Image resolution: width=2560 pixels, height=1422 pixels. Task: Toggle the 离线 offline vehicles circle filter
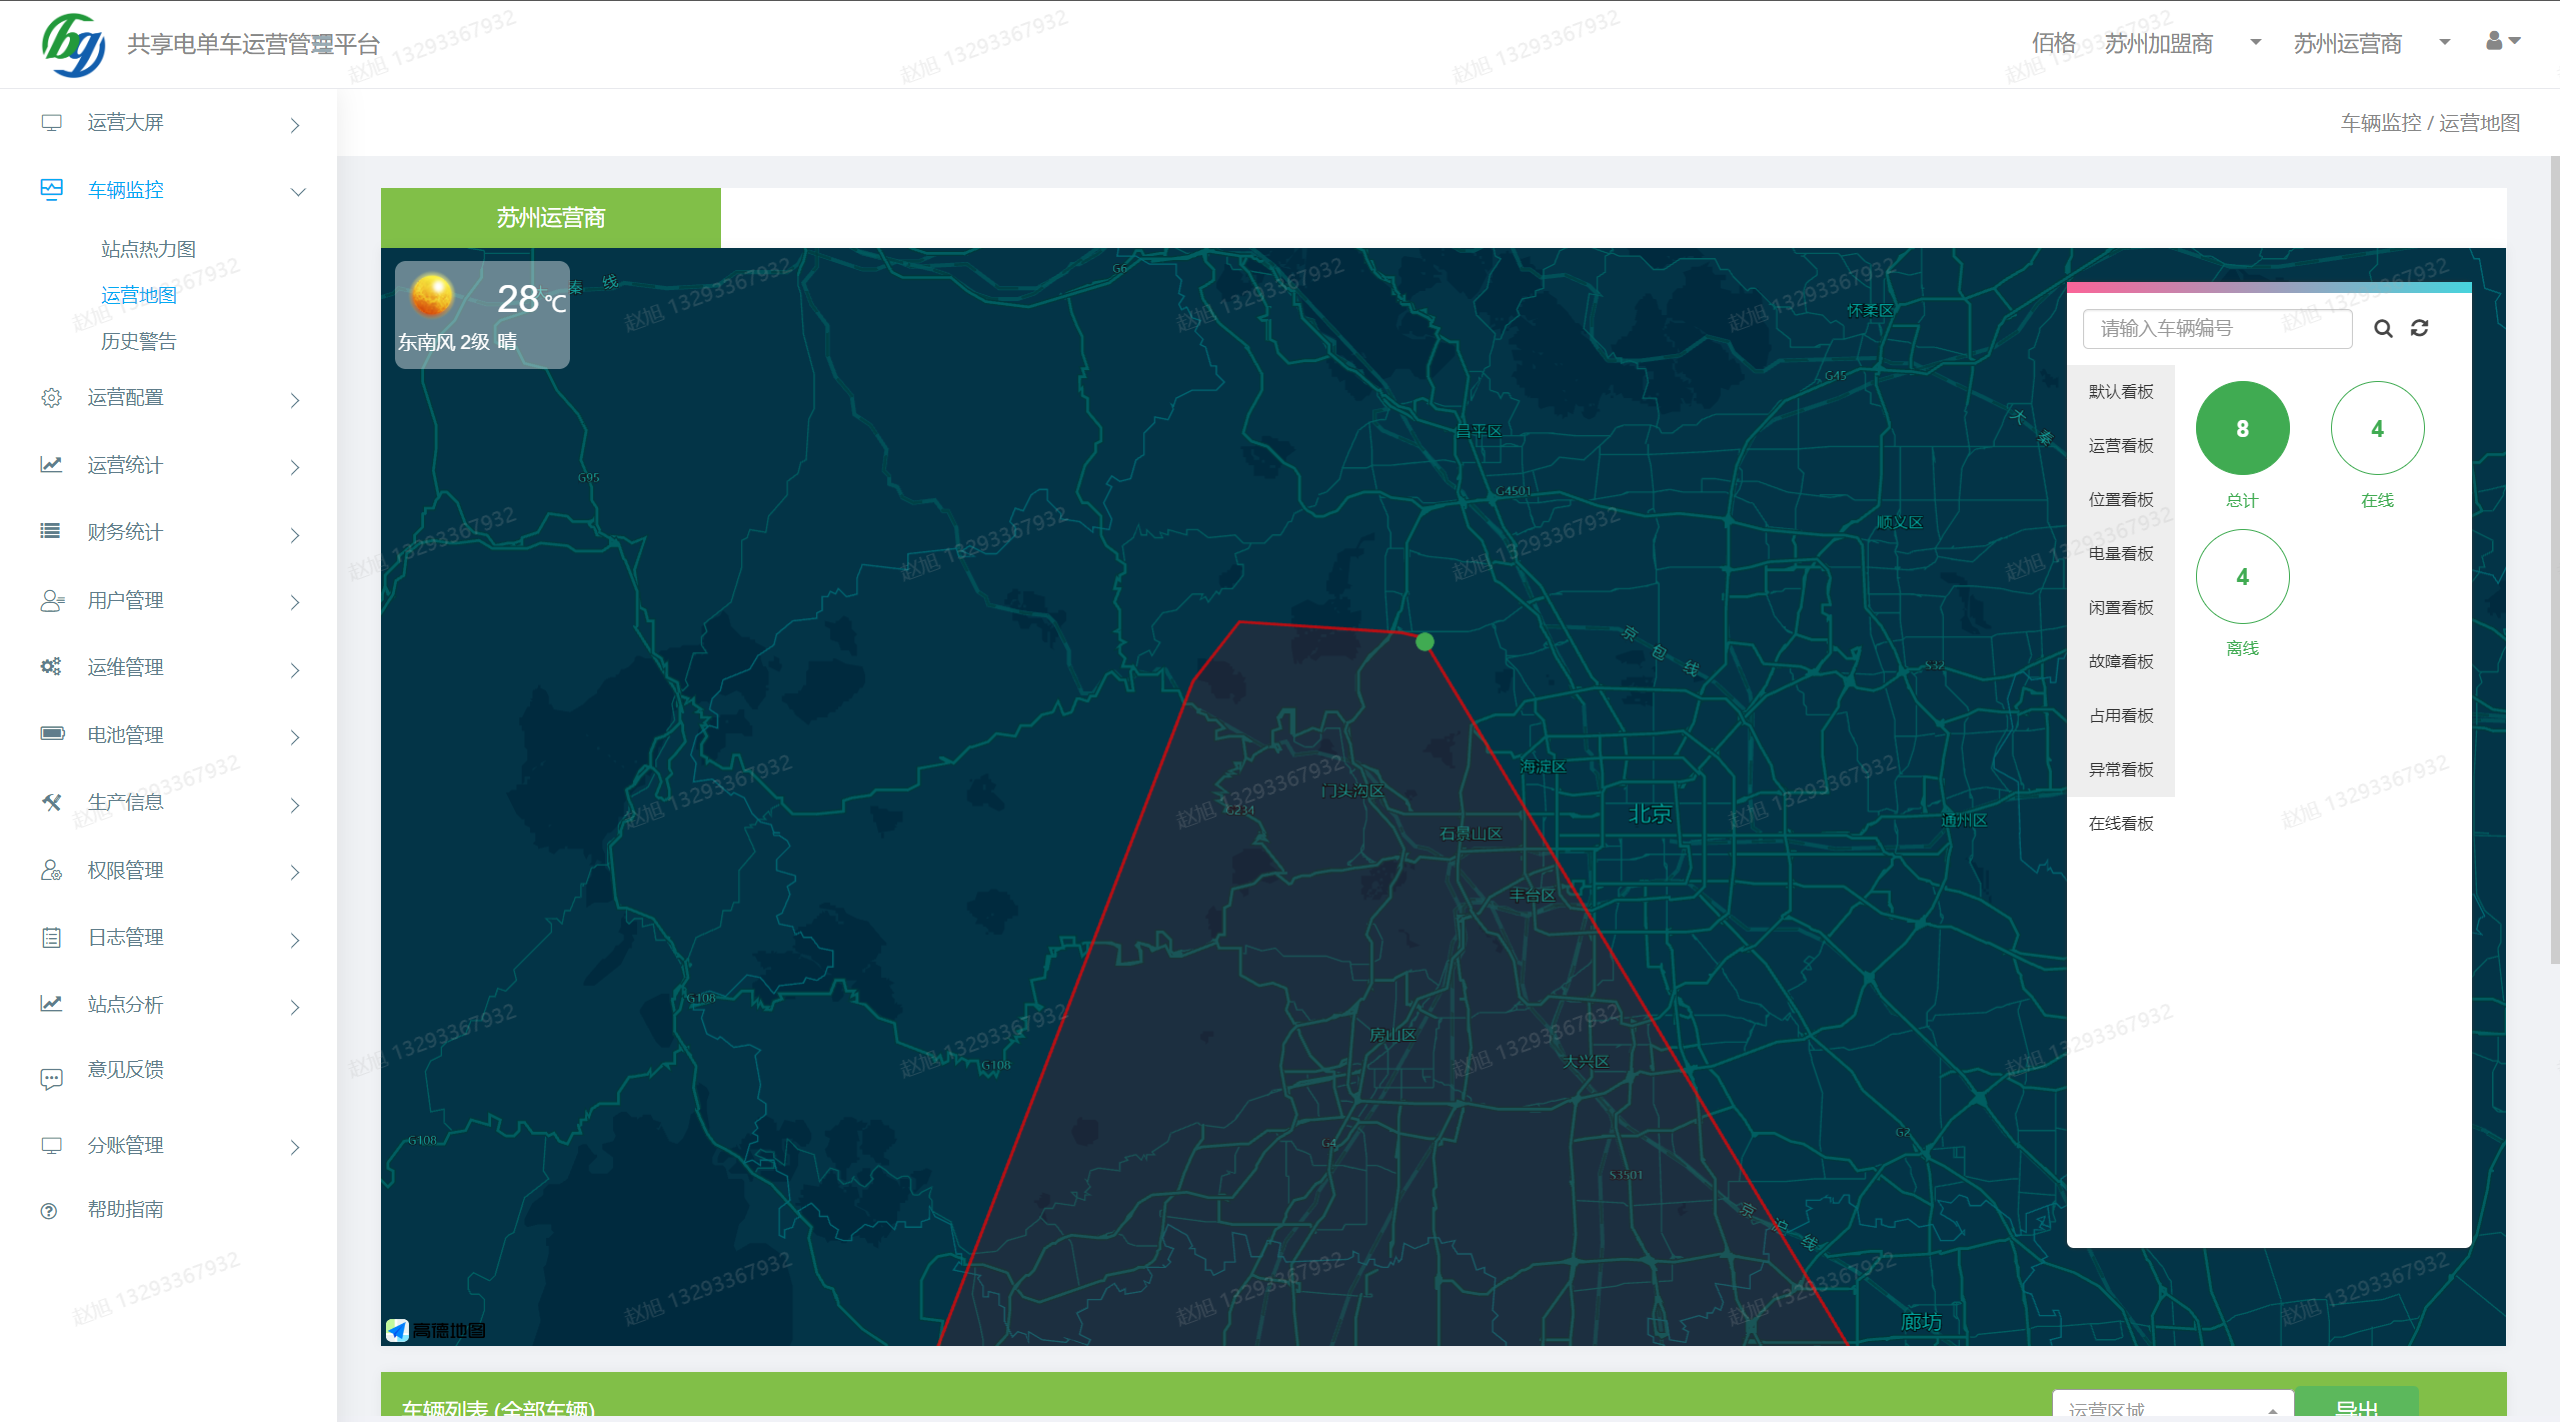(x=2242, y=576)
